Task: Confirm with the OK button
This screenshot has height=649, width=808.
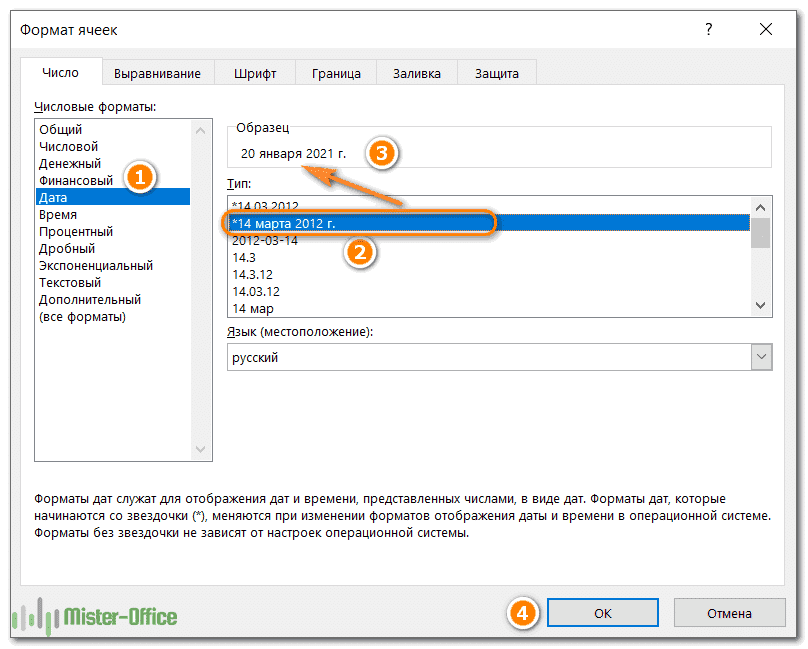Action: tap(602, 613)
